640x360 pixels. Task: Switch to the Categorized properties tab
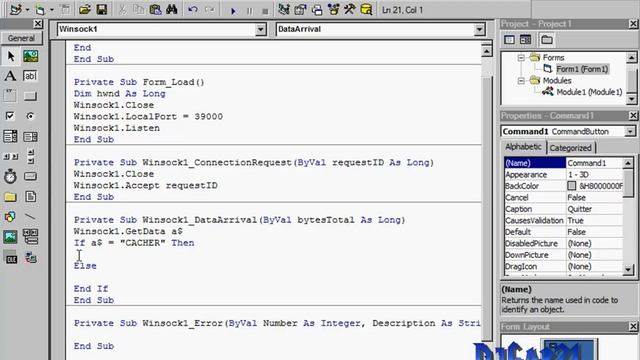pos(570,148)
